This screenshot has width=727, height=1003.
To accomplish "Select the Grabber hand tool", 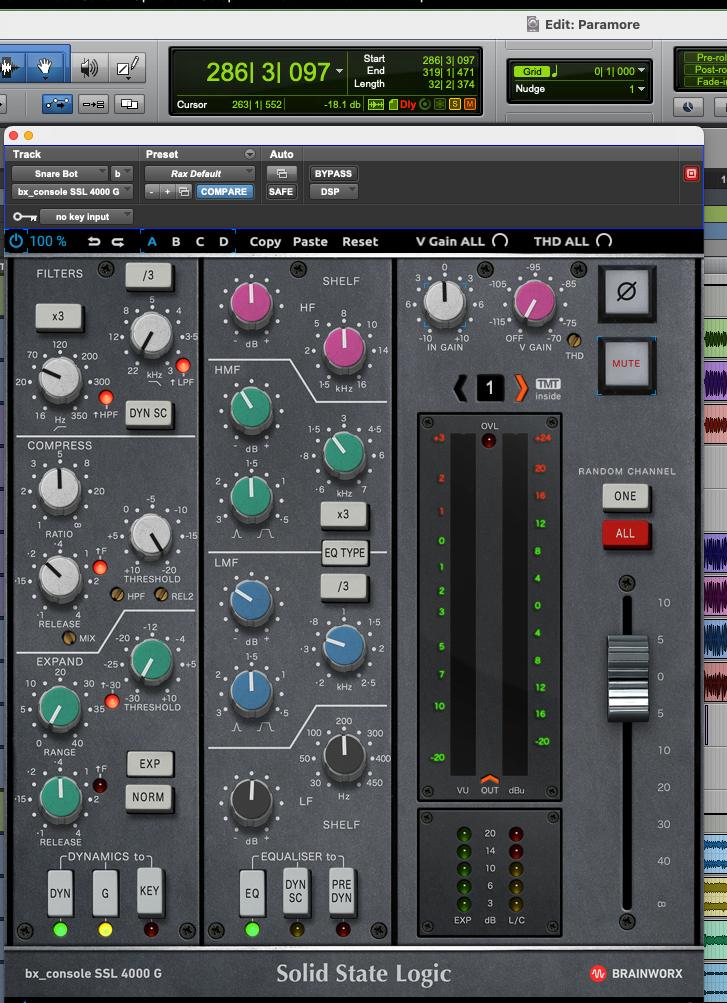I will click(45, 67).
